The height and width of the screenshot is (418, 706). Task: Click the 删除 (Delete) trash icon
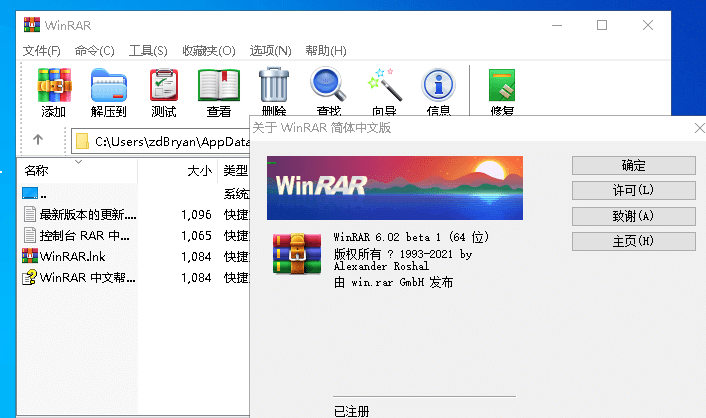[x=273, y=87]
